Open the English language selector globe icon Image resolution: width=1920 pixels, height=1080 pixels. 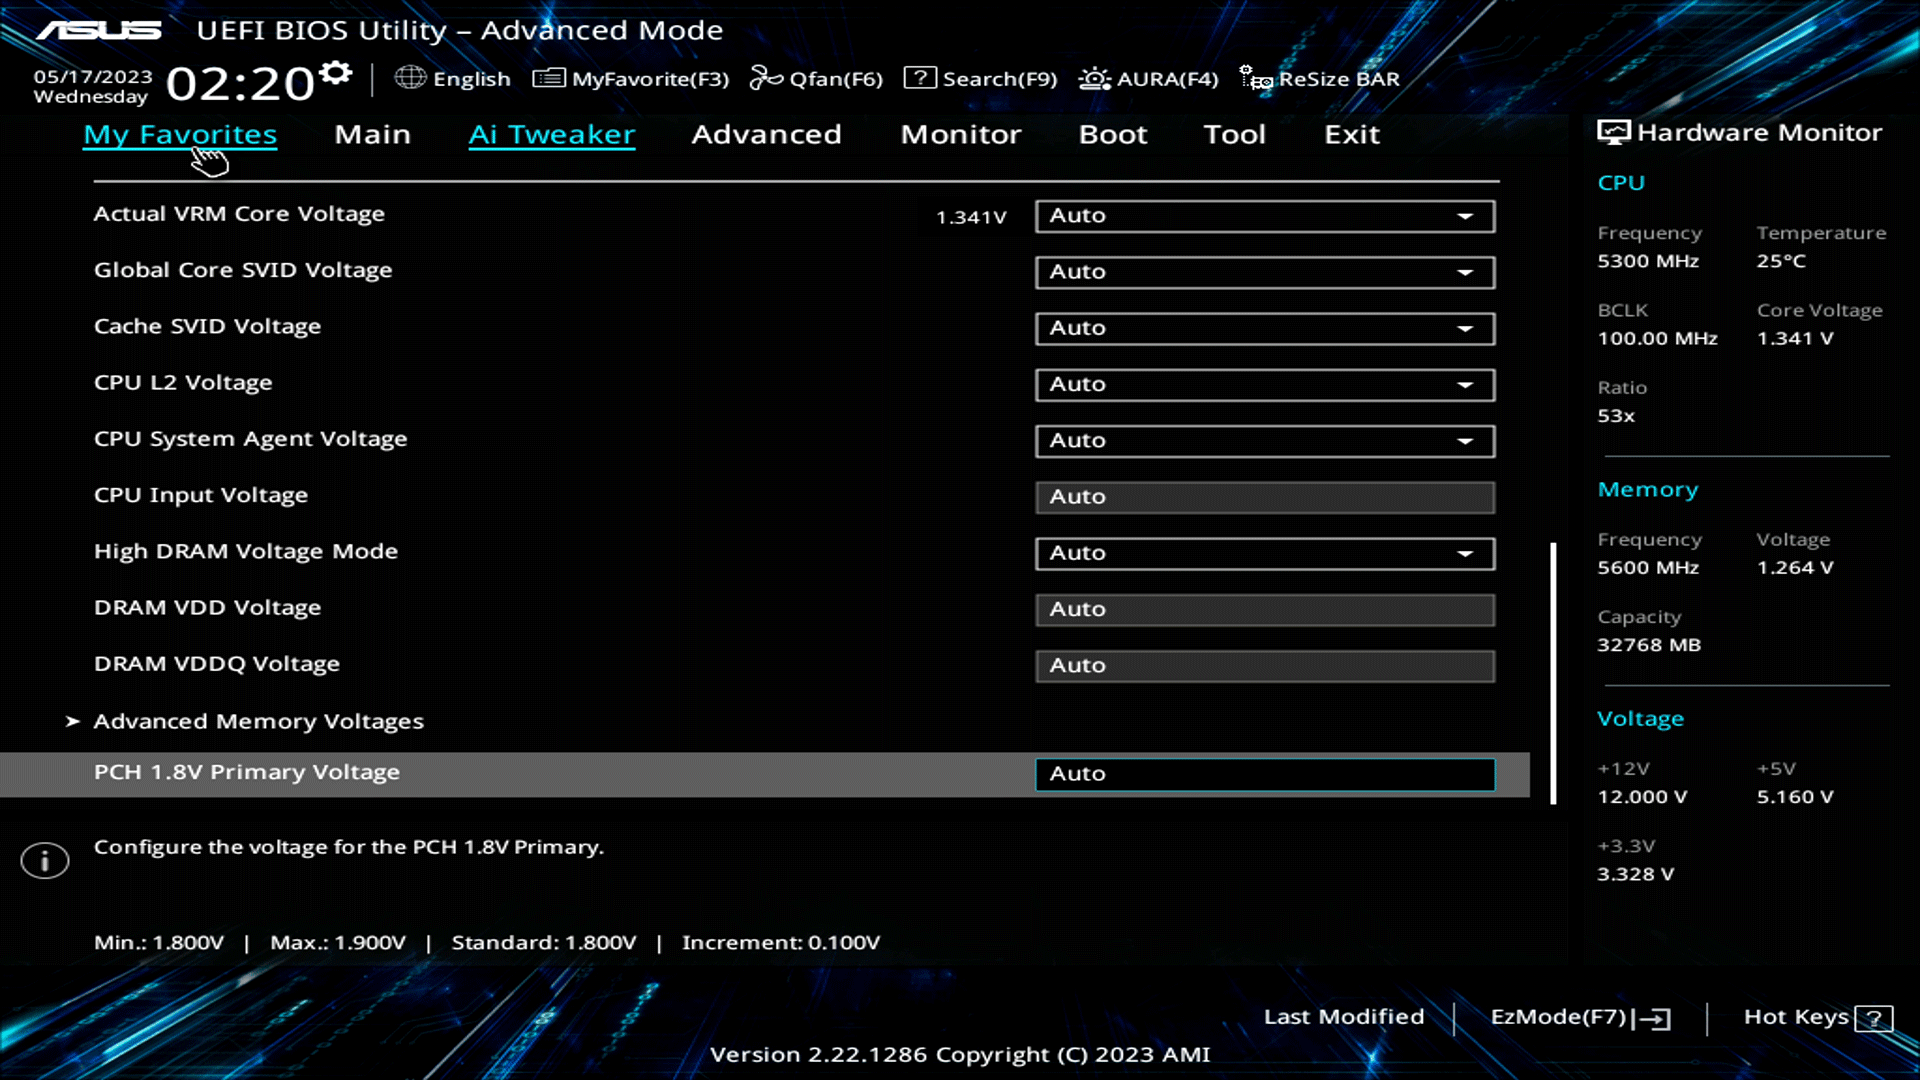point(410,78)
